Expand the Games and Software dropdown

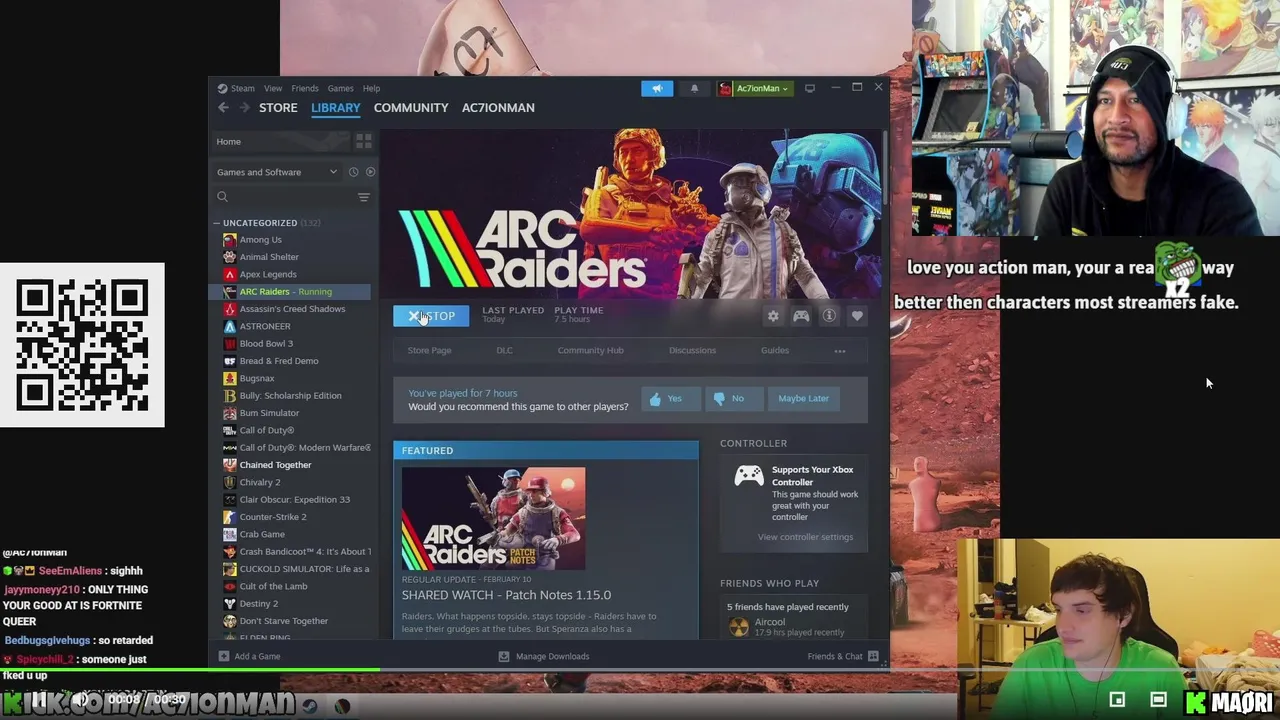(x=277, y=172)
